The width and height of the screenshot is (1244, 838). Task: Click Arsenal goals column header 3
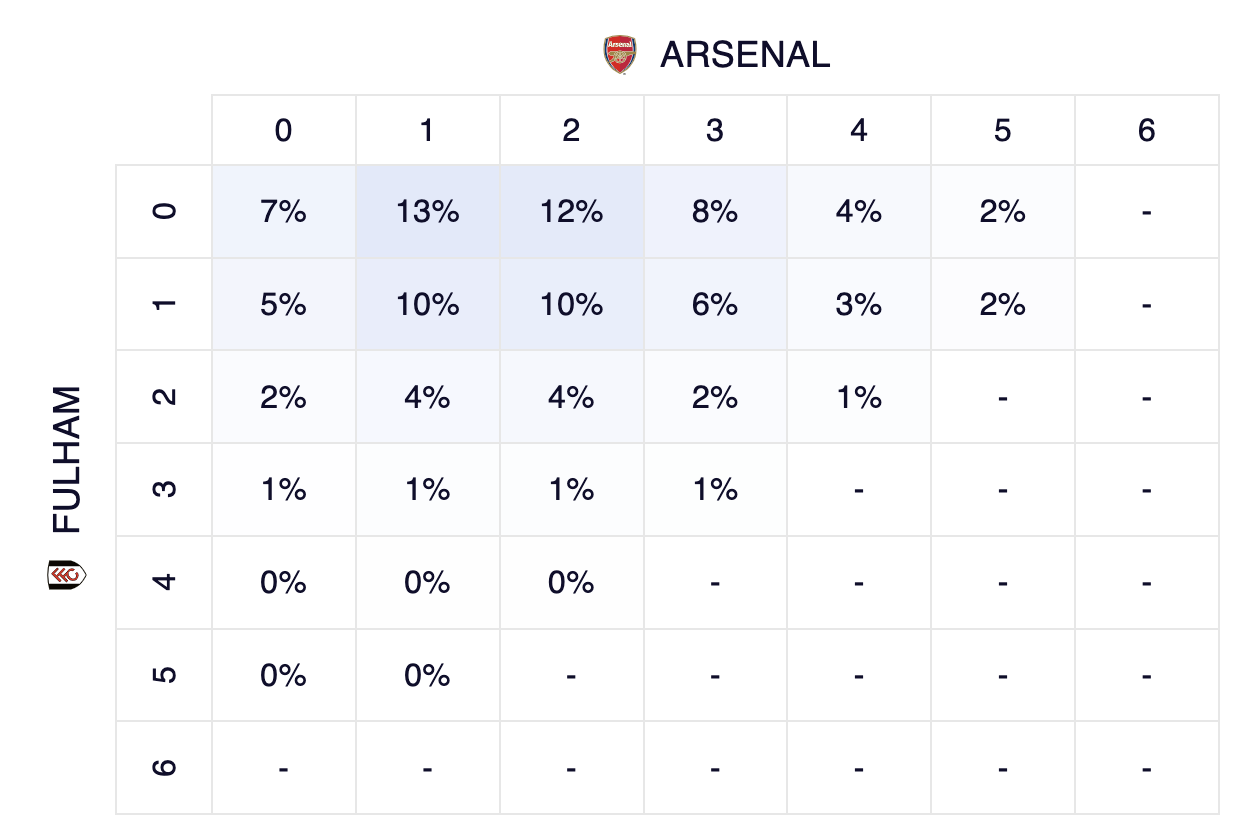point(715,131)
